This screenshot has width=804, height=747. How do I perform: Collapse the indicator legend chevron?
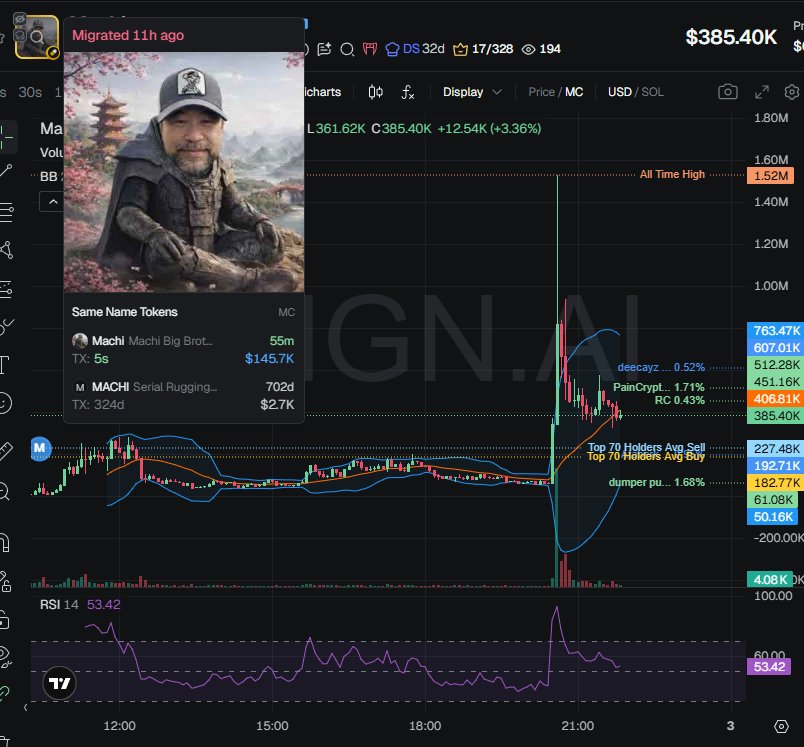point(52,201)
